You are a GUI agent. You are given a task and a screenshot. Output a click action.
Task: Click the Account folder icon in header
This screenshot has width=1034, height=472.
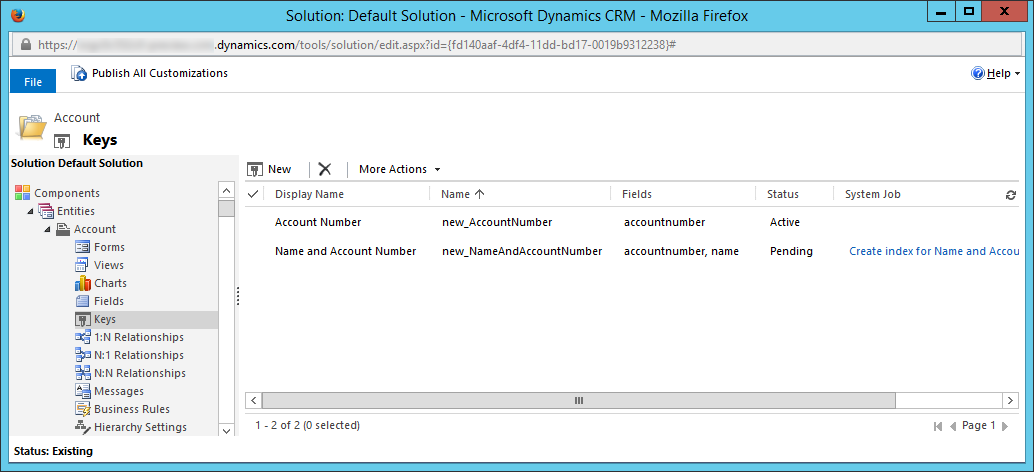pos(32,127)
